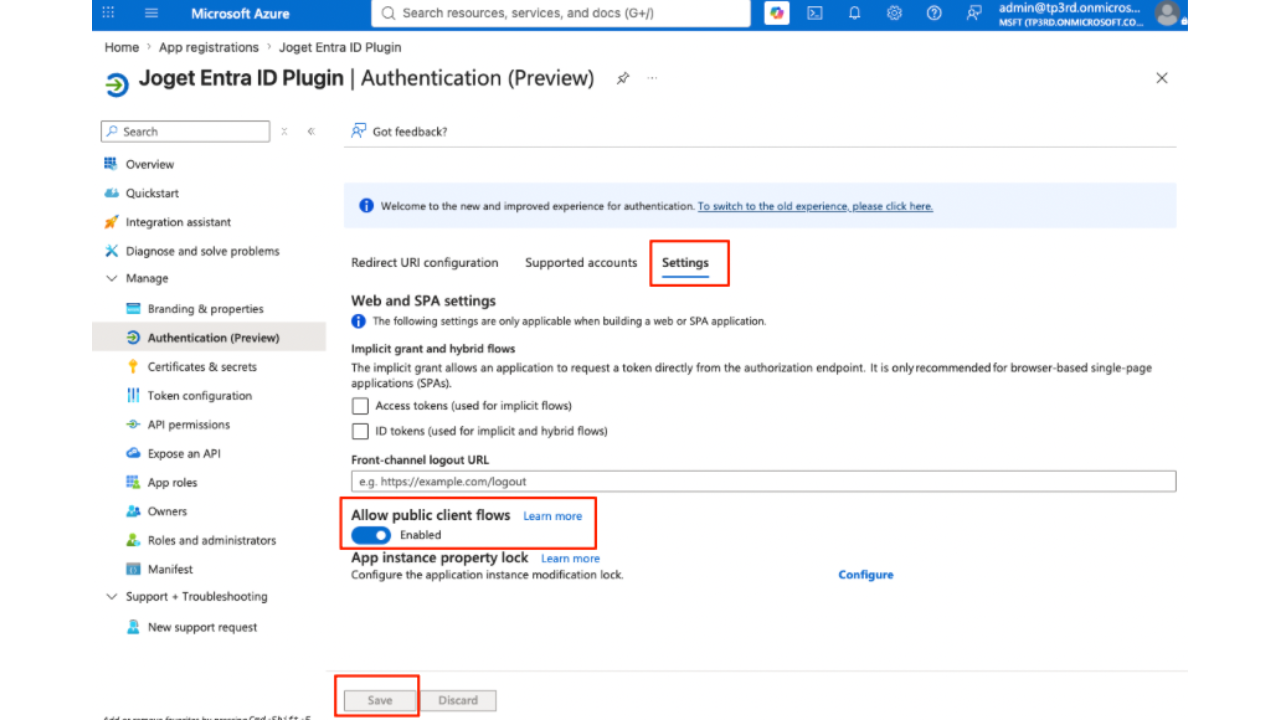This screenshot has width=1280, height=720.
Task: Click the New support request icon
Action: pyautogui.click(x=133, y=627)
